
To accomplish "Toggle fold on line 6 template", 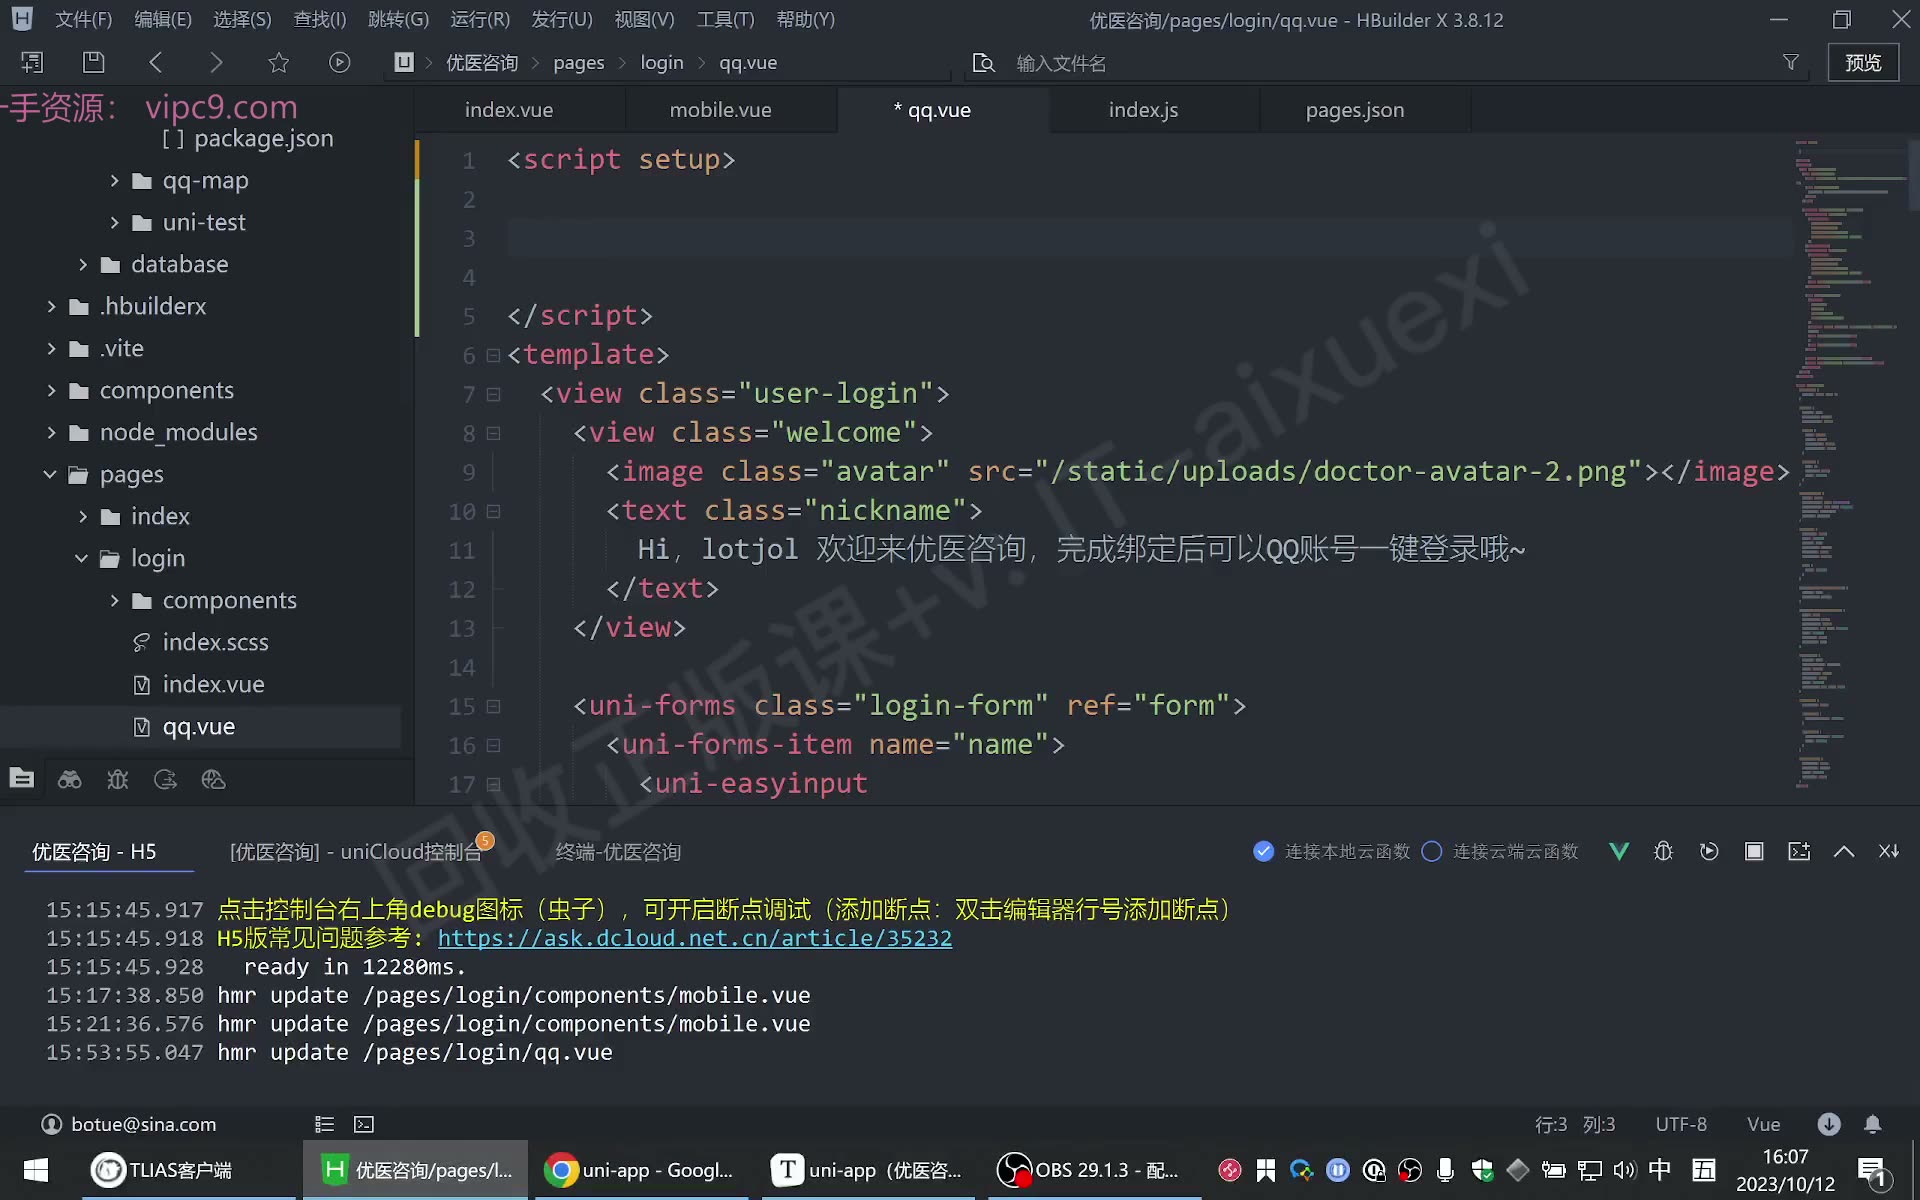I will click(x=493, y=355).
